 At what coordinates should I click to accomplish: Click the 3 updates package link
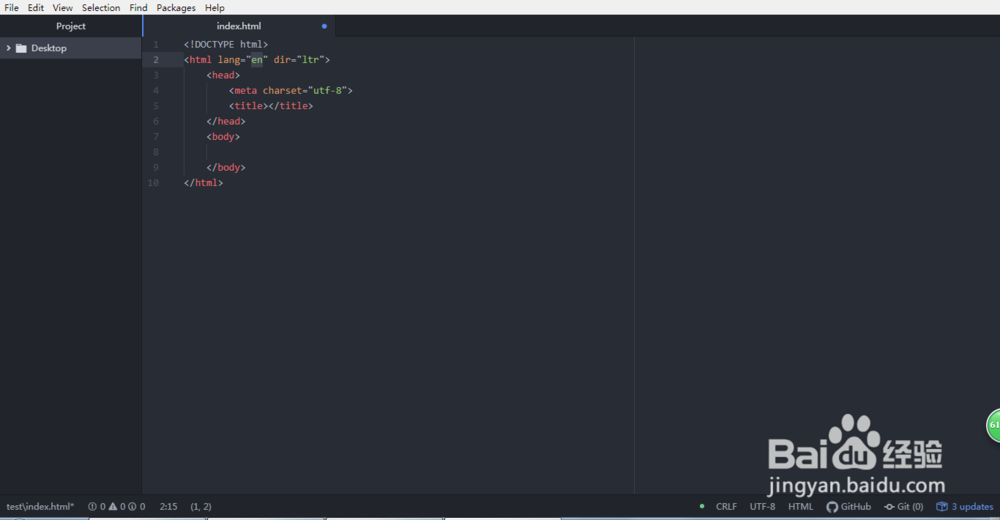point(964,507)
